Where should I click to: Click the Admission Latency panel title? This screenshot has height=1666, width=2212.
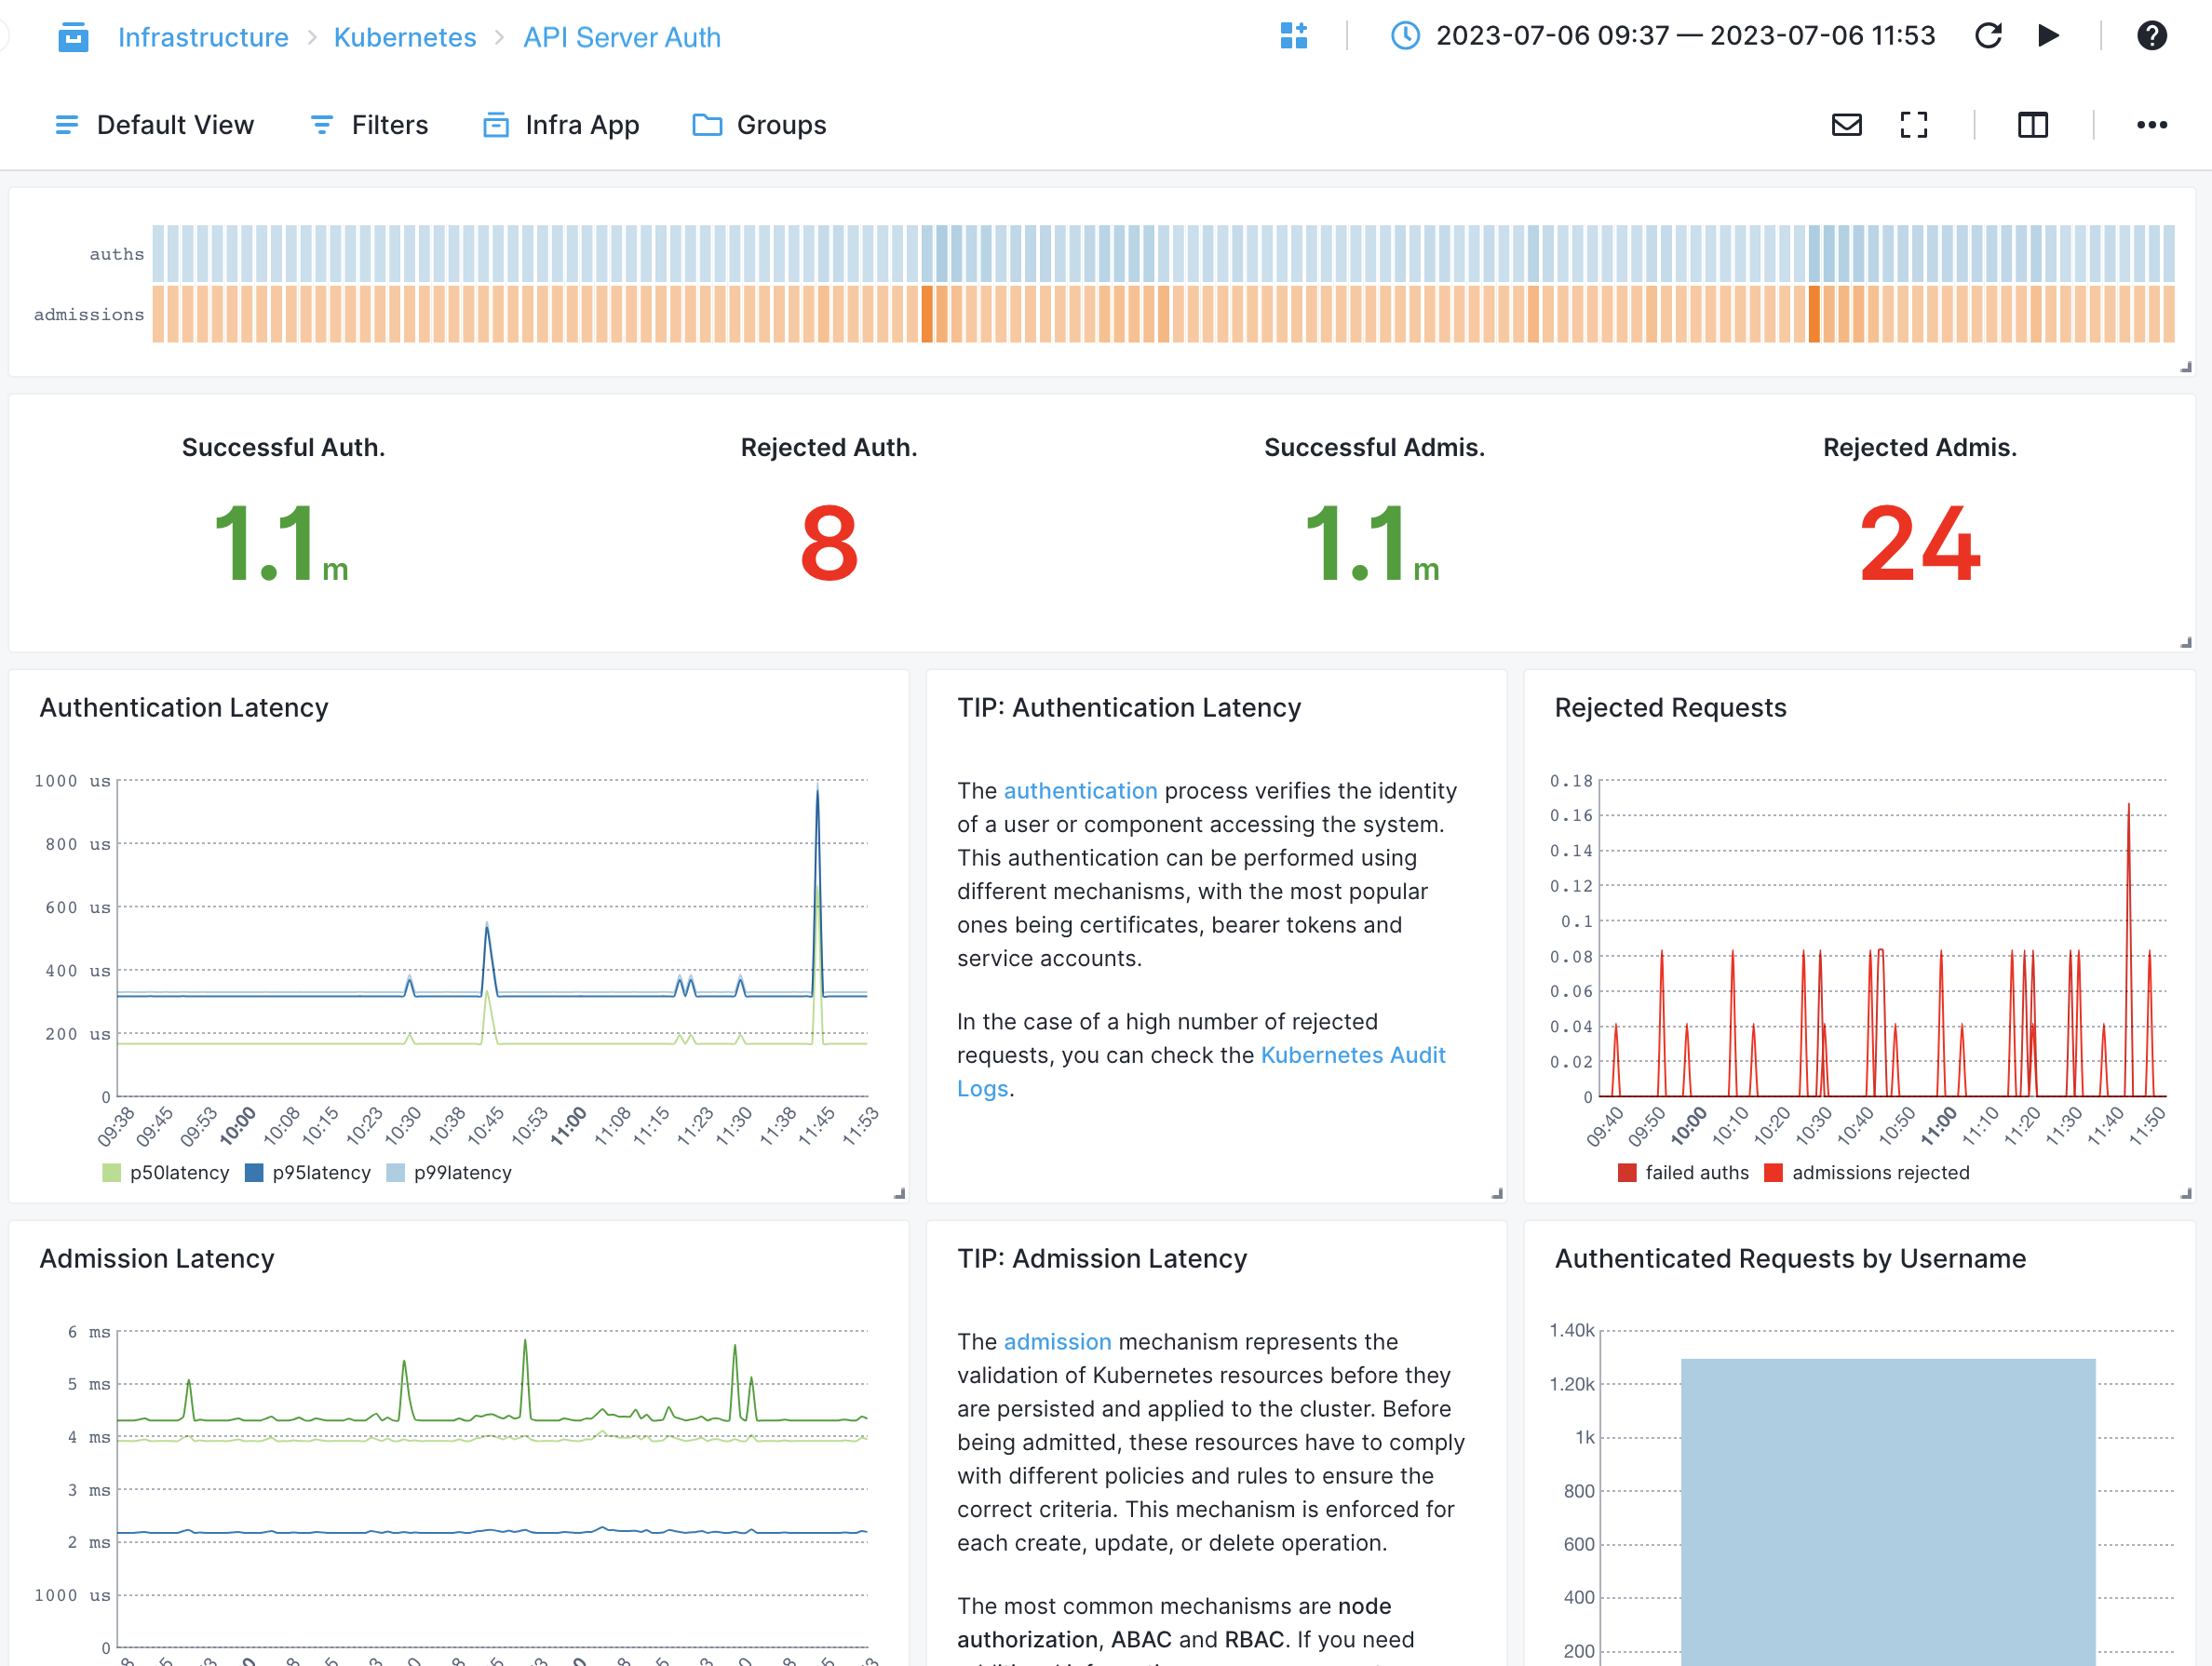point(157,1259)
